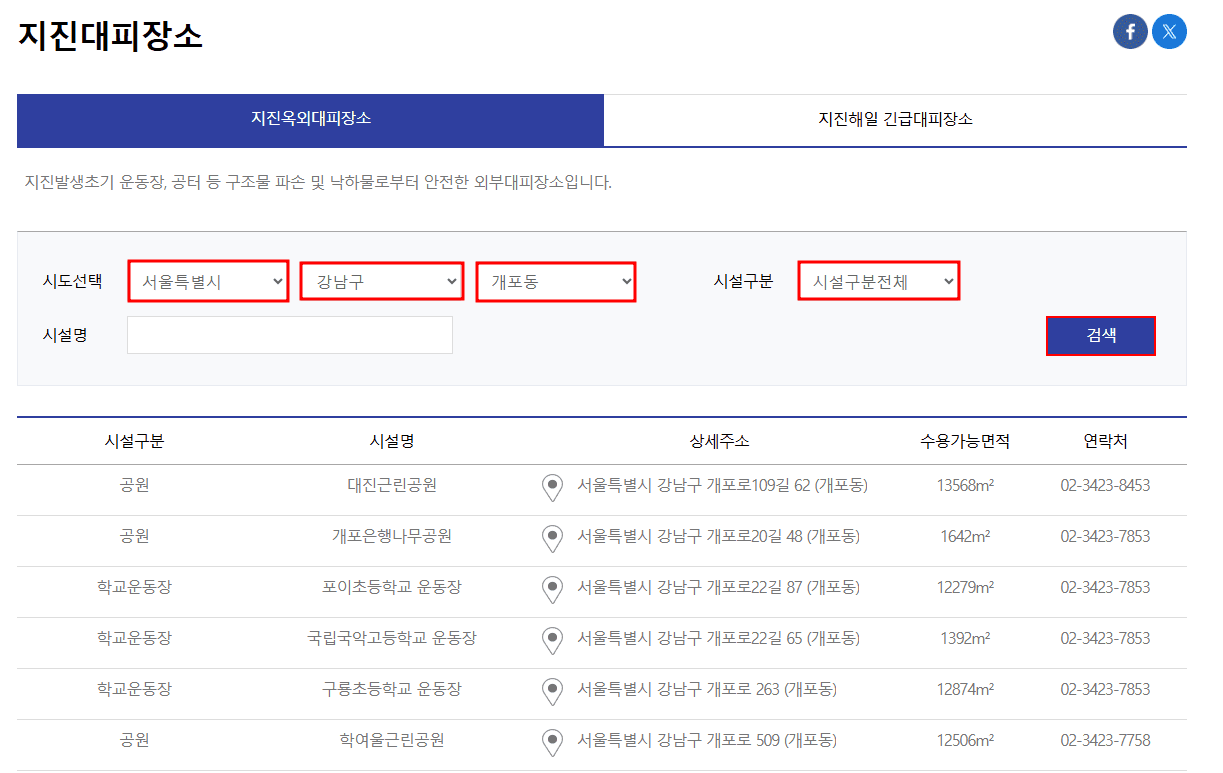Click map pin icon for 학여울근린공원
Viewport: 1223px width, 773px height.
(552, 743)
